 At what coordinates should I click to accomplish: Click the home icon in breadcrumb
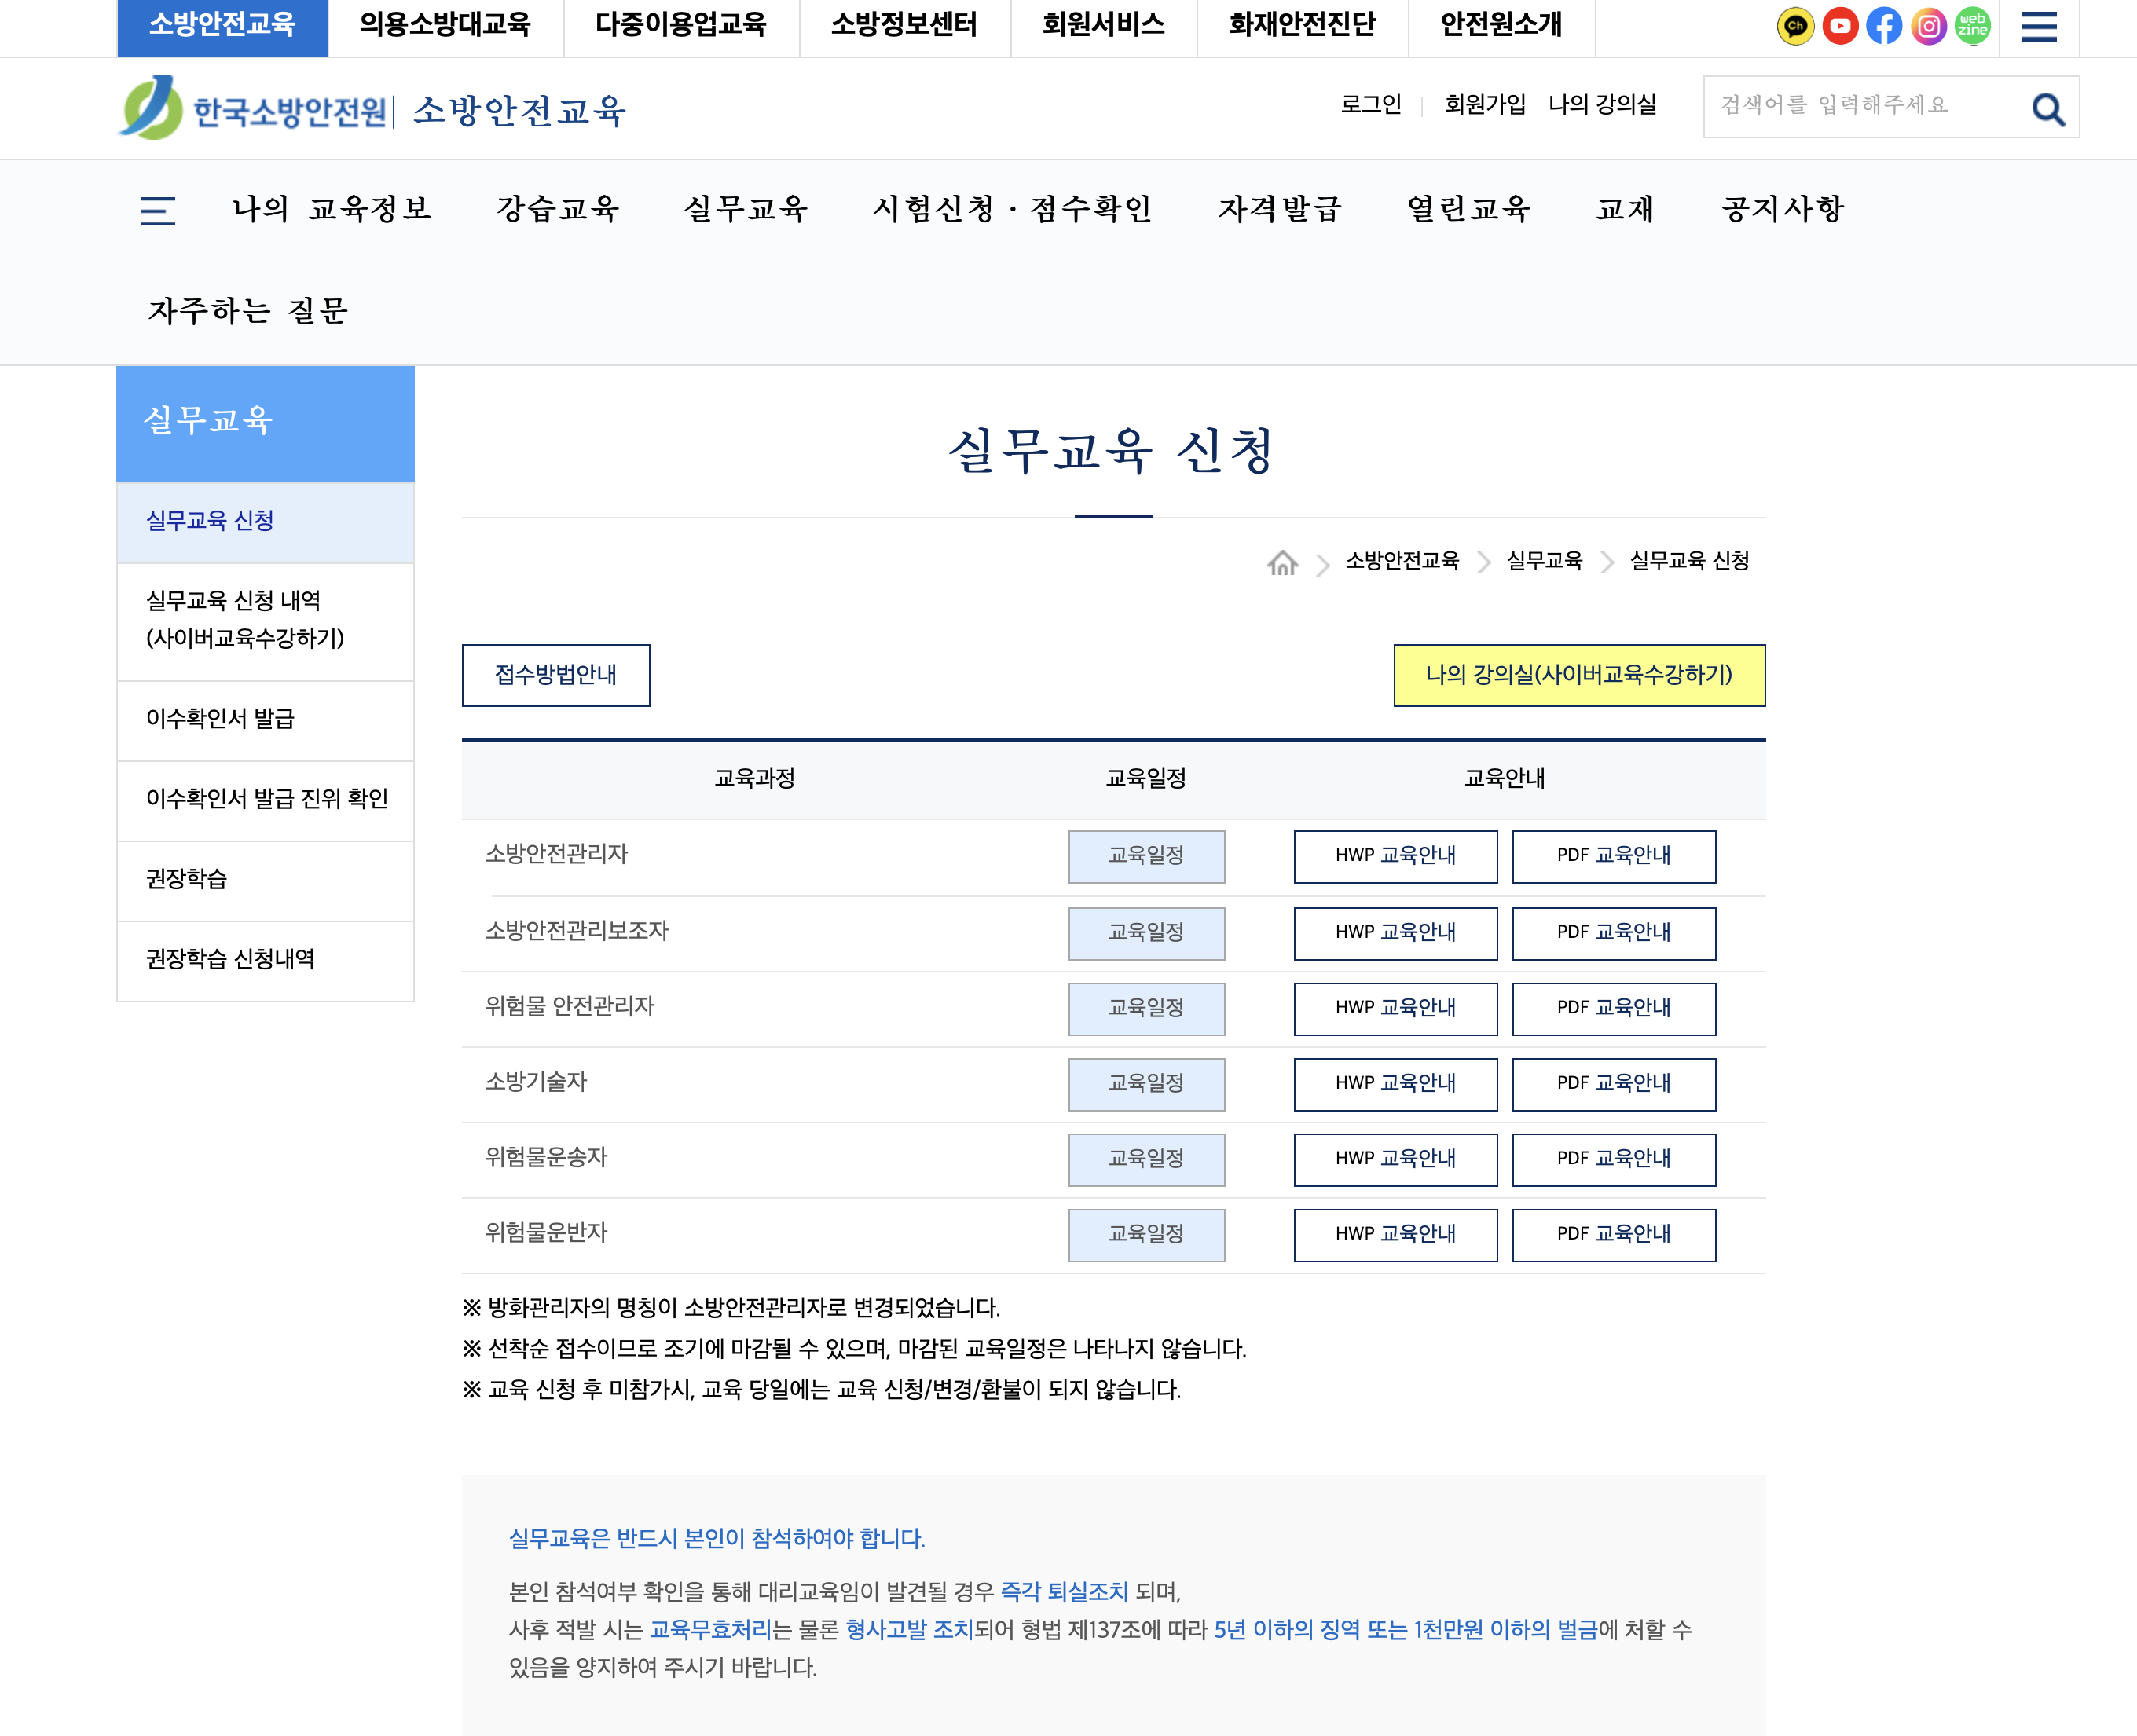(1284, 562)
